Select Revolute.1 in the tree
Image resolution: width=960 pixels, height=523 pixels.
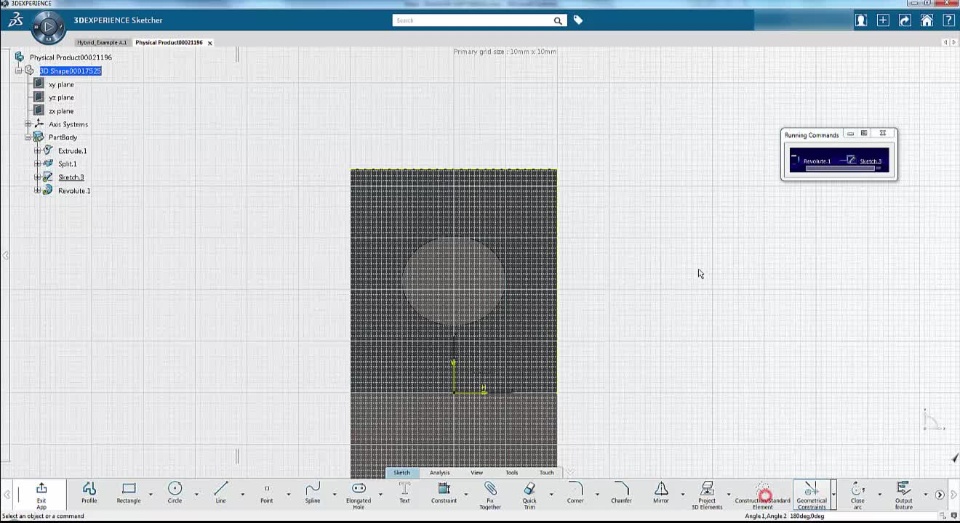coord(74,190)
